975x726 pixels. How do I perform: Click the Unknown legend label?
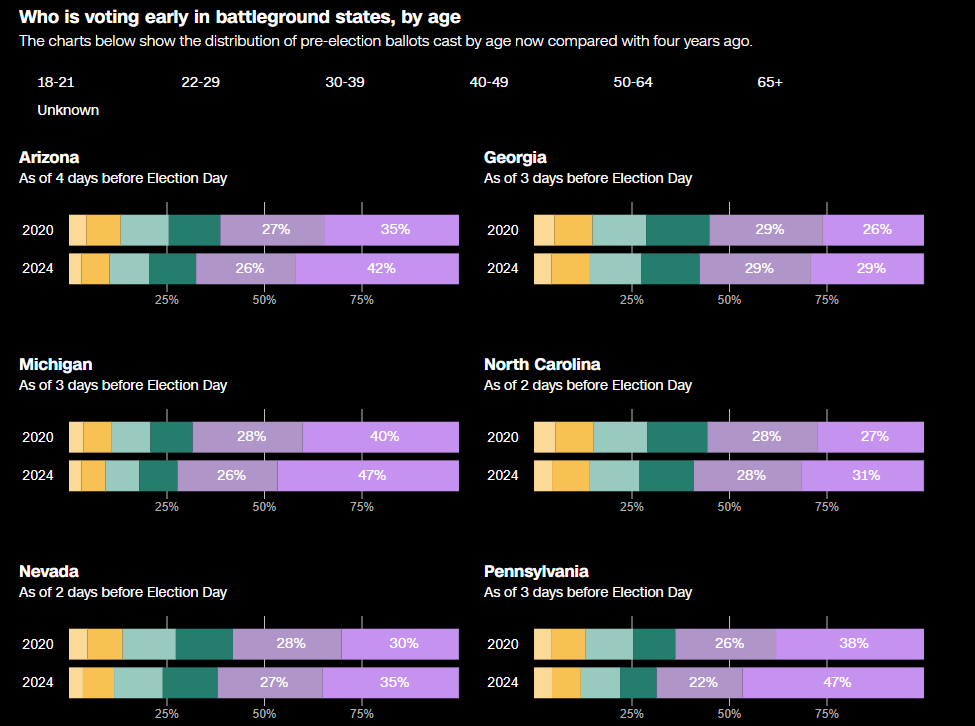pyautogui.click(x=68, y=110)
